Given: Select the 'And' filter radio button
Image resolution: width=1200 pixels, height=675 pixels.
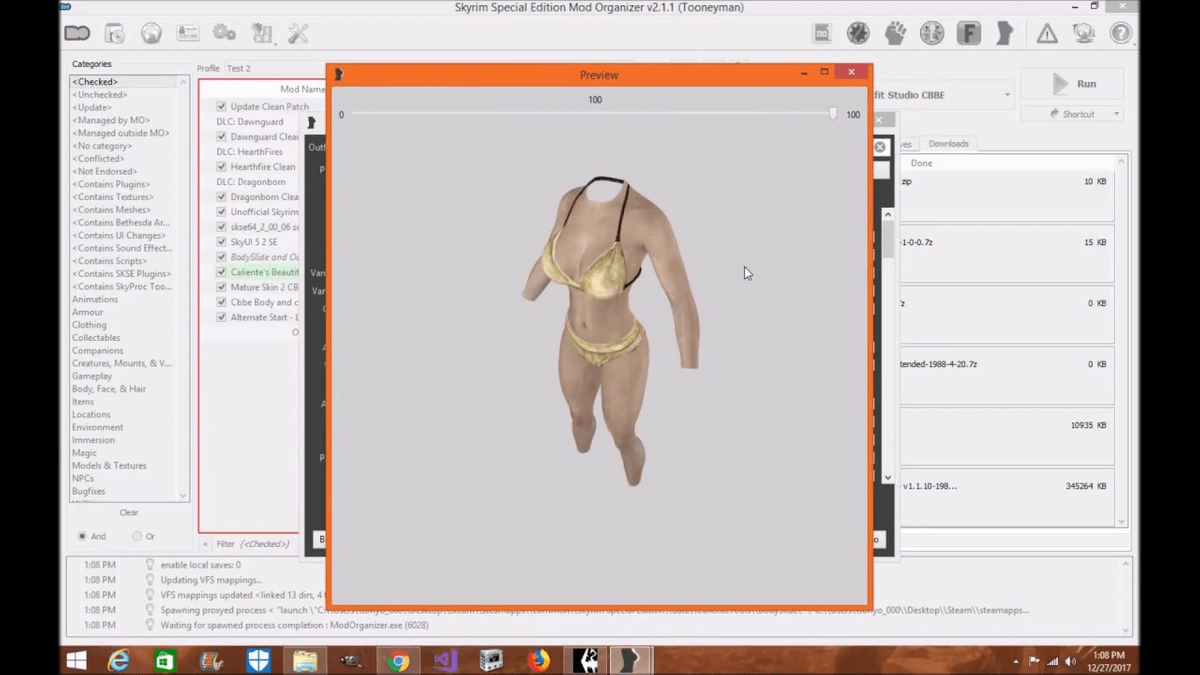Looking at the screenshot, I should pos(82,537).
